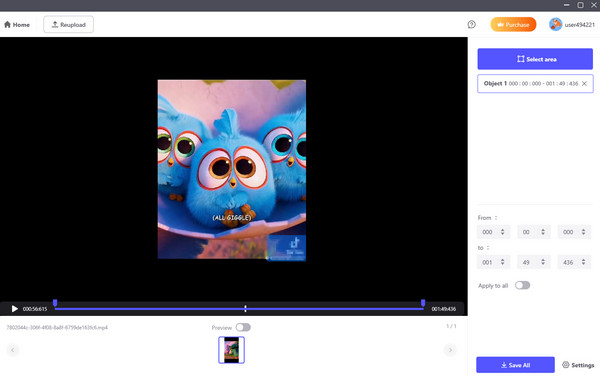Select the Object 1 entry
This screenshot has height=376, width=600.
coord(535,83)
